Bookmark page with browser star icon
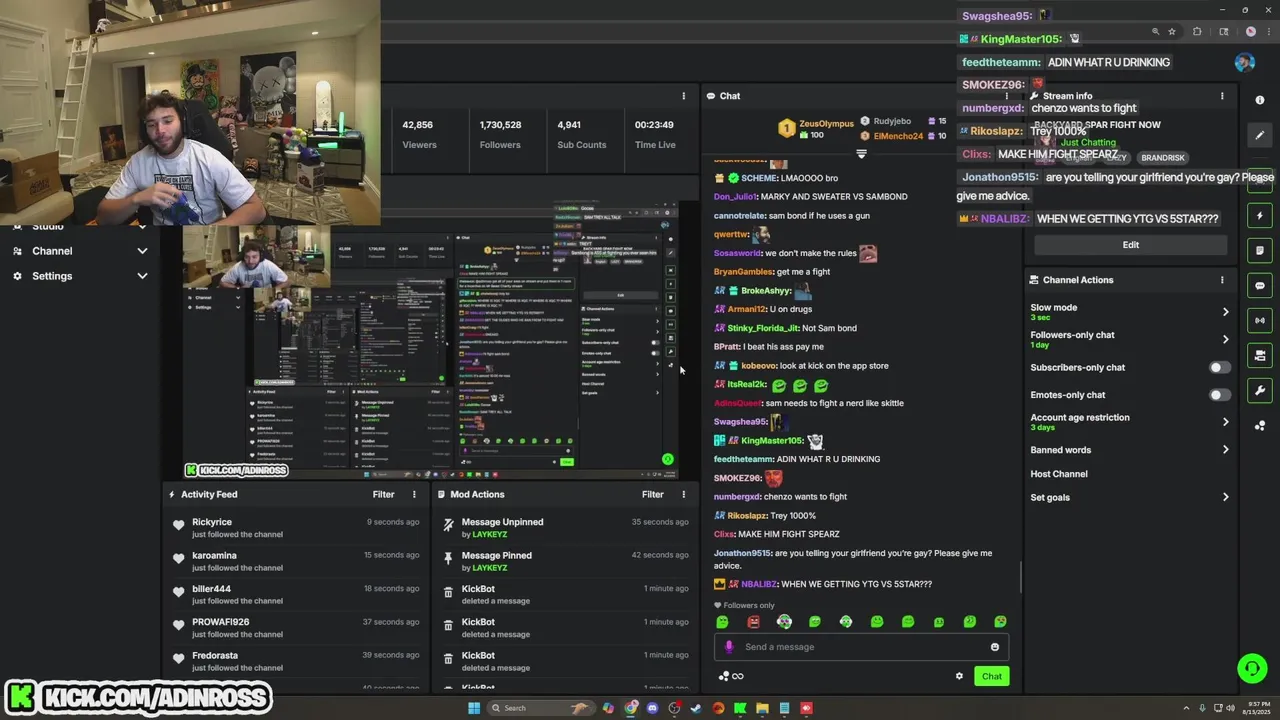 [x=1172, y=31]
